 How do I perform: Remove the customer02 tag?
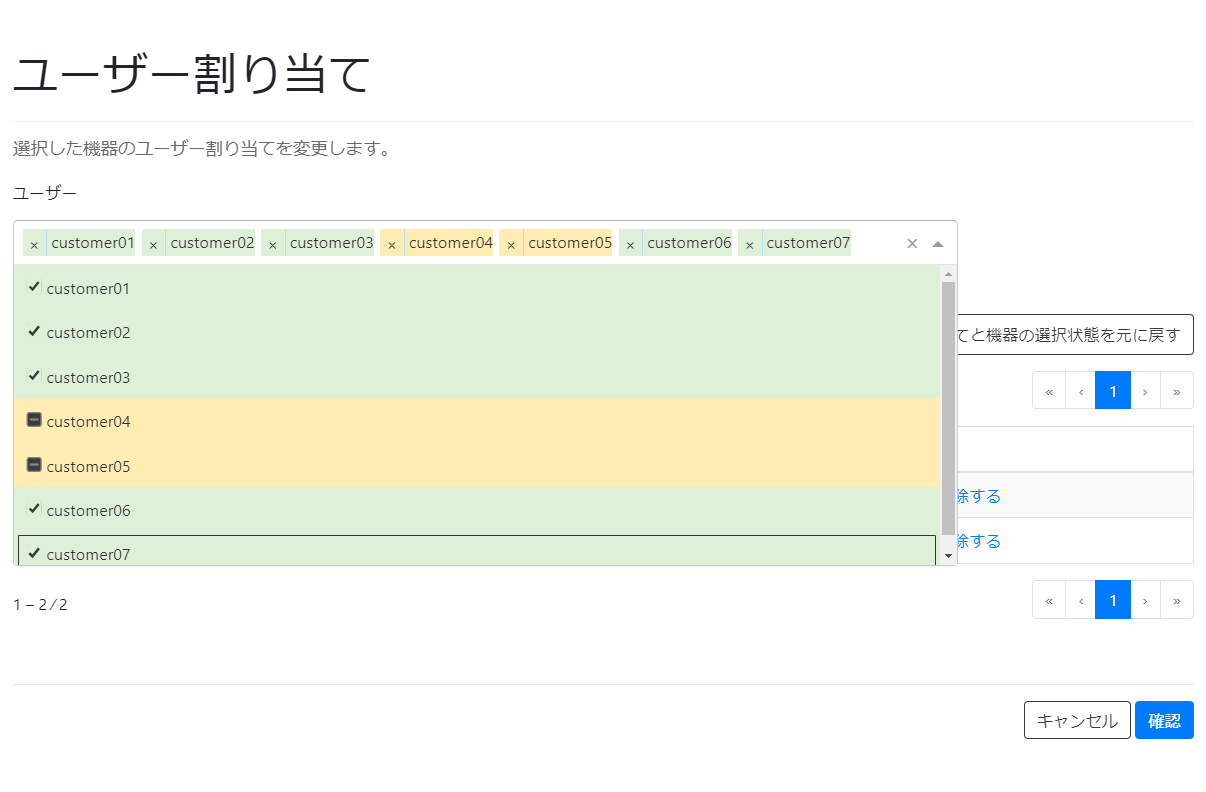coord(153,242)
